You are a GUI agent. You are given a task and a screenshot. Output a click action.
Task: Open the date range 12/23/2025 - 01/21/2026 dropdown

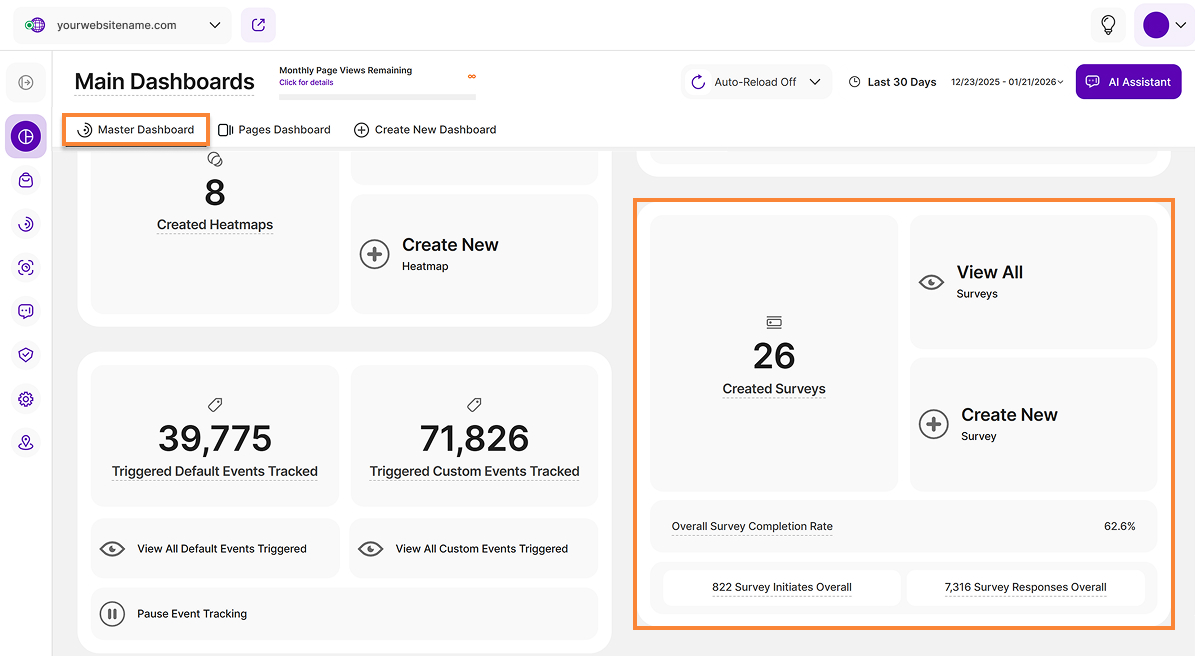(x=1007, y=82)
